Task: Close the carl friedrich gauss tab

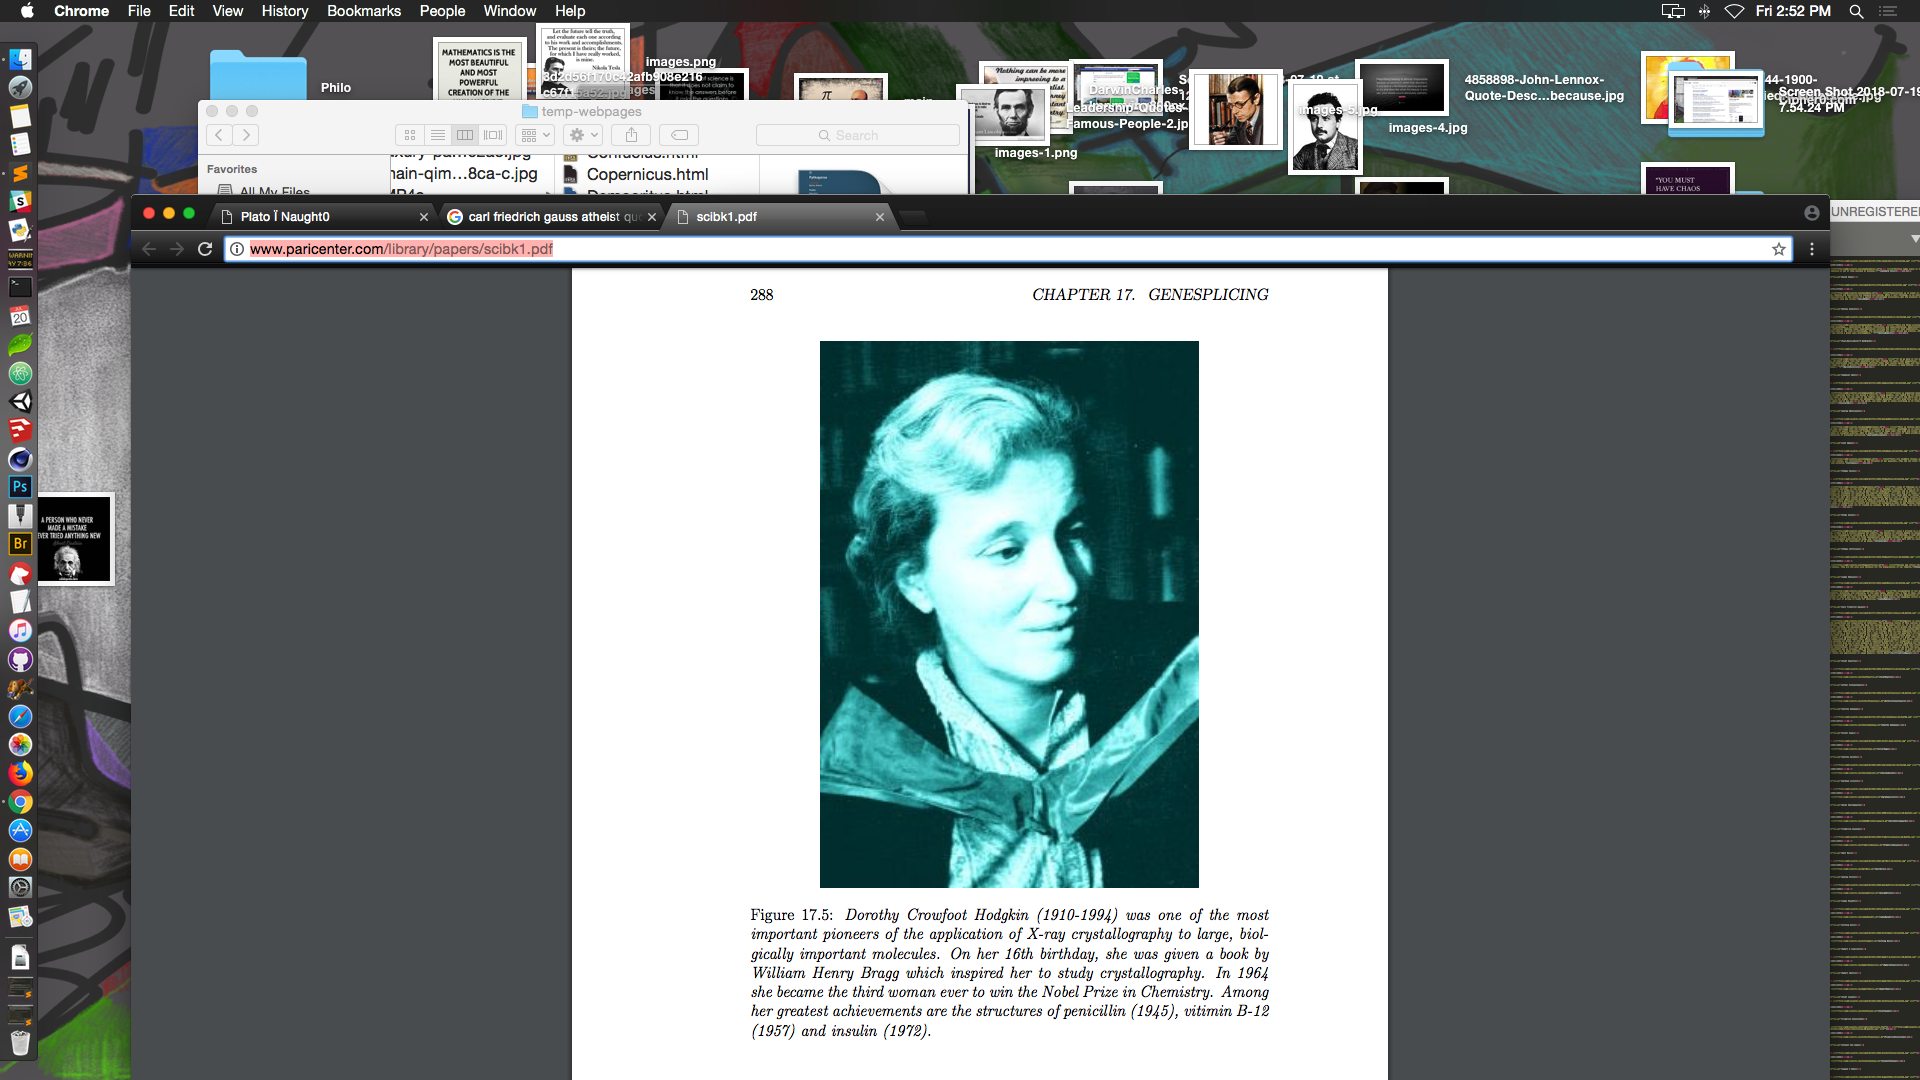Action: click(x=652, y=217)
